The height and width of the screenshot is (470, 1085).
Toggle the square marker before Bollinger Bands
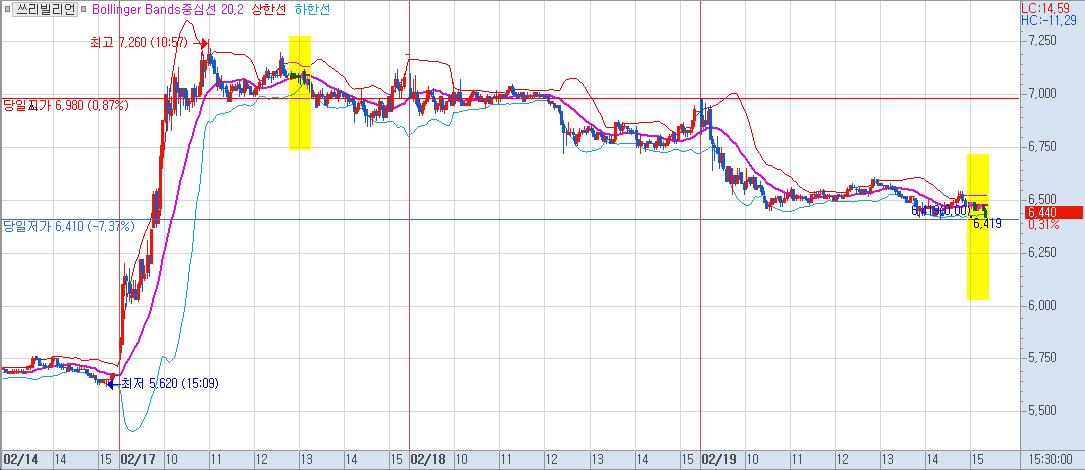(x=86, y=9)
